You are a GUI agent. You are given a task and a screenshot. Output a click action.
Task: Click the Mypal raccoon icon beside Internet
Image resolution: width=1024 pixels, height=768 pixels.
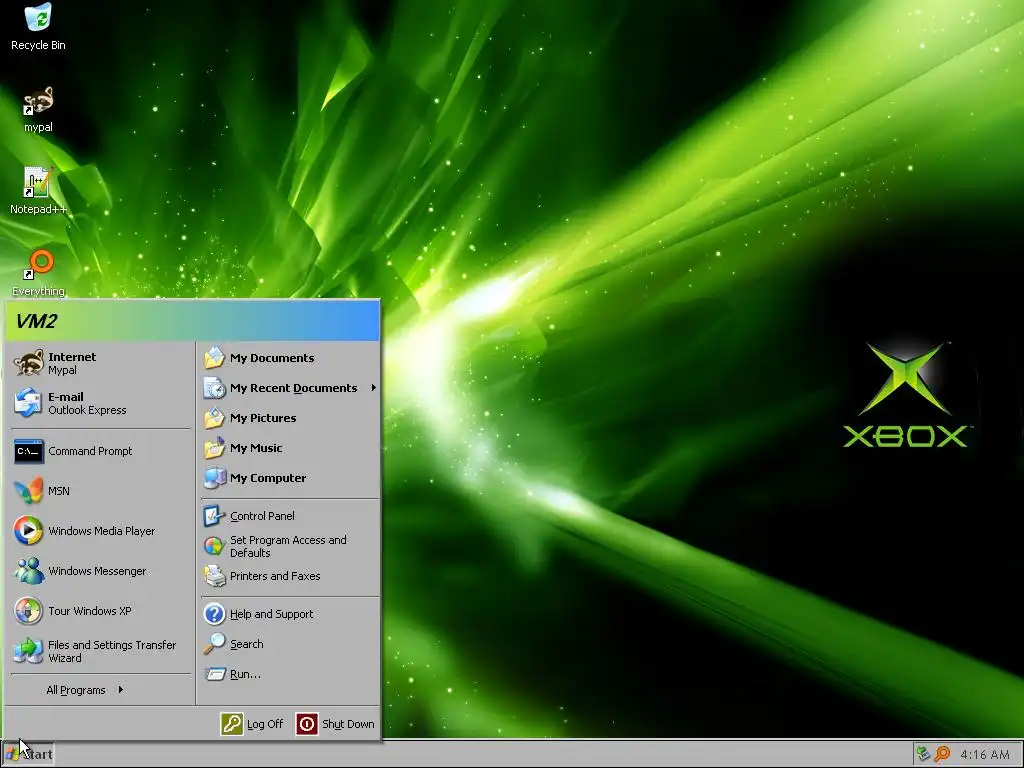coord(29,362)
